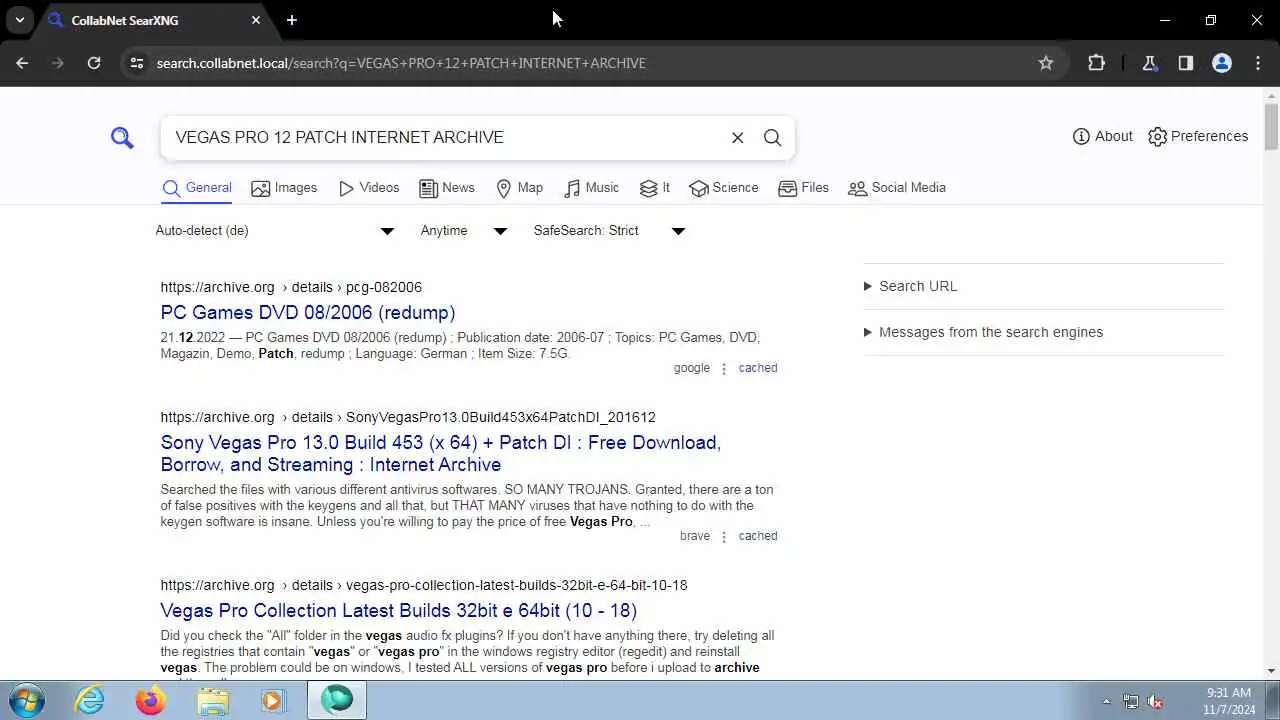Viewport: 1280px width, 720px height.
Task: Reload the page
Action: pos(94,63)
